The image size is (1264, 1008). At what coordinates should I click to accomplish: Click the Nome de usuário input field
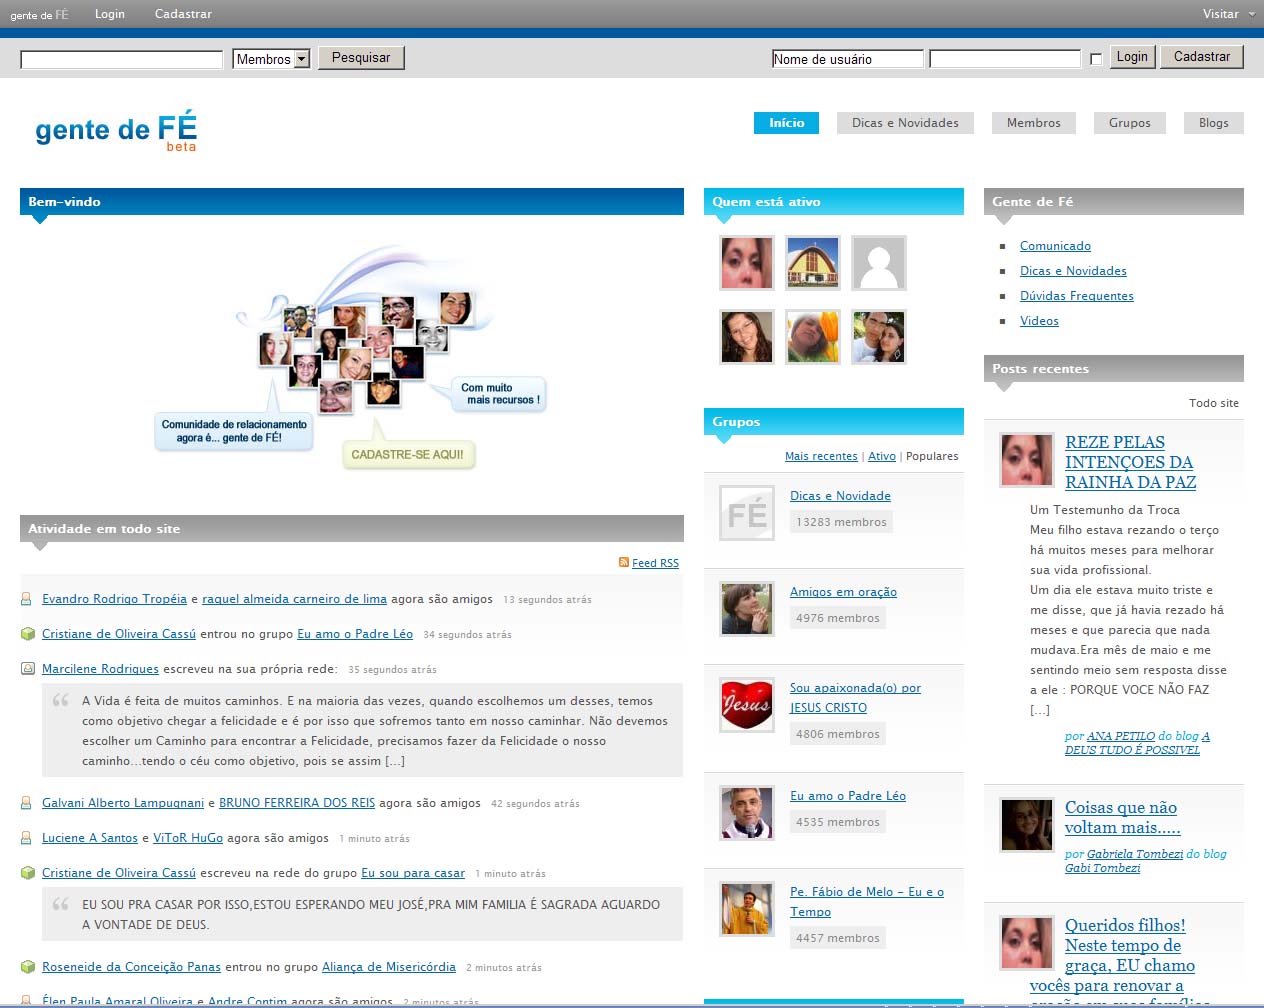coord(847,59)
